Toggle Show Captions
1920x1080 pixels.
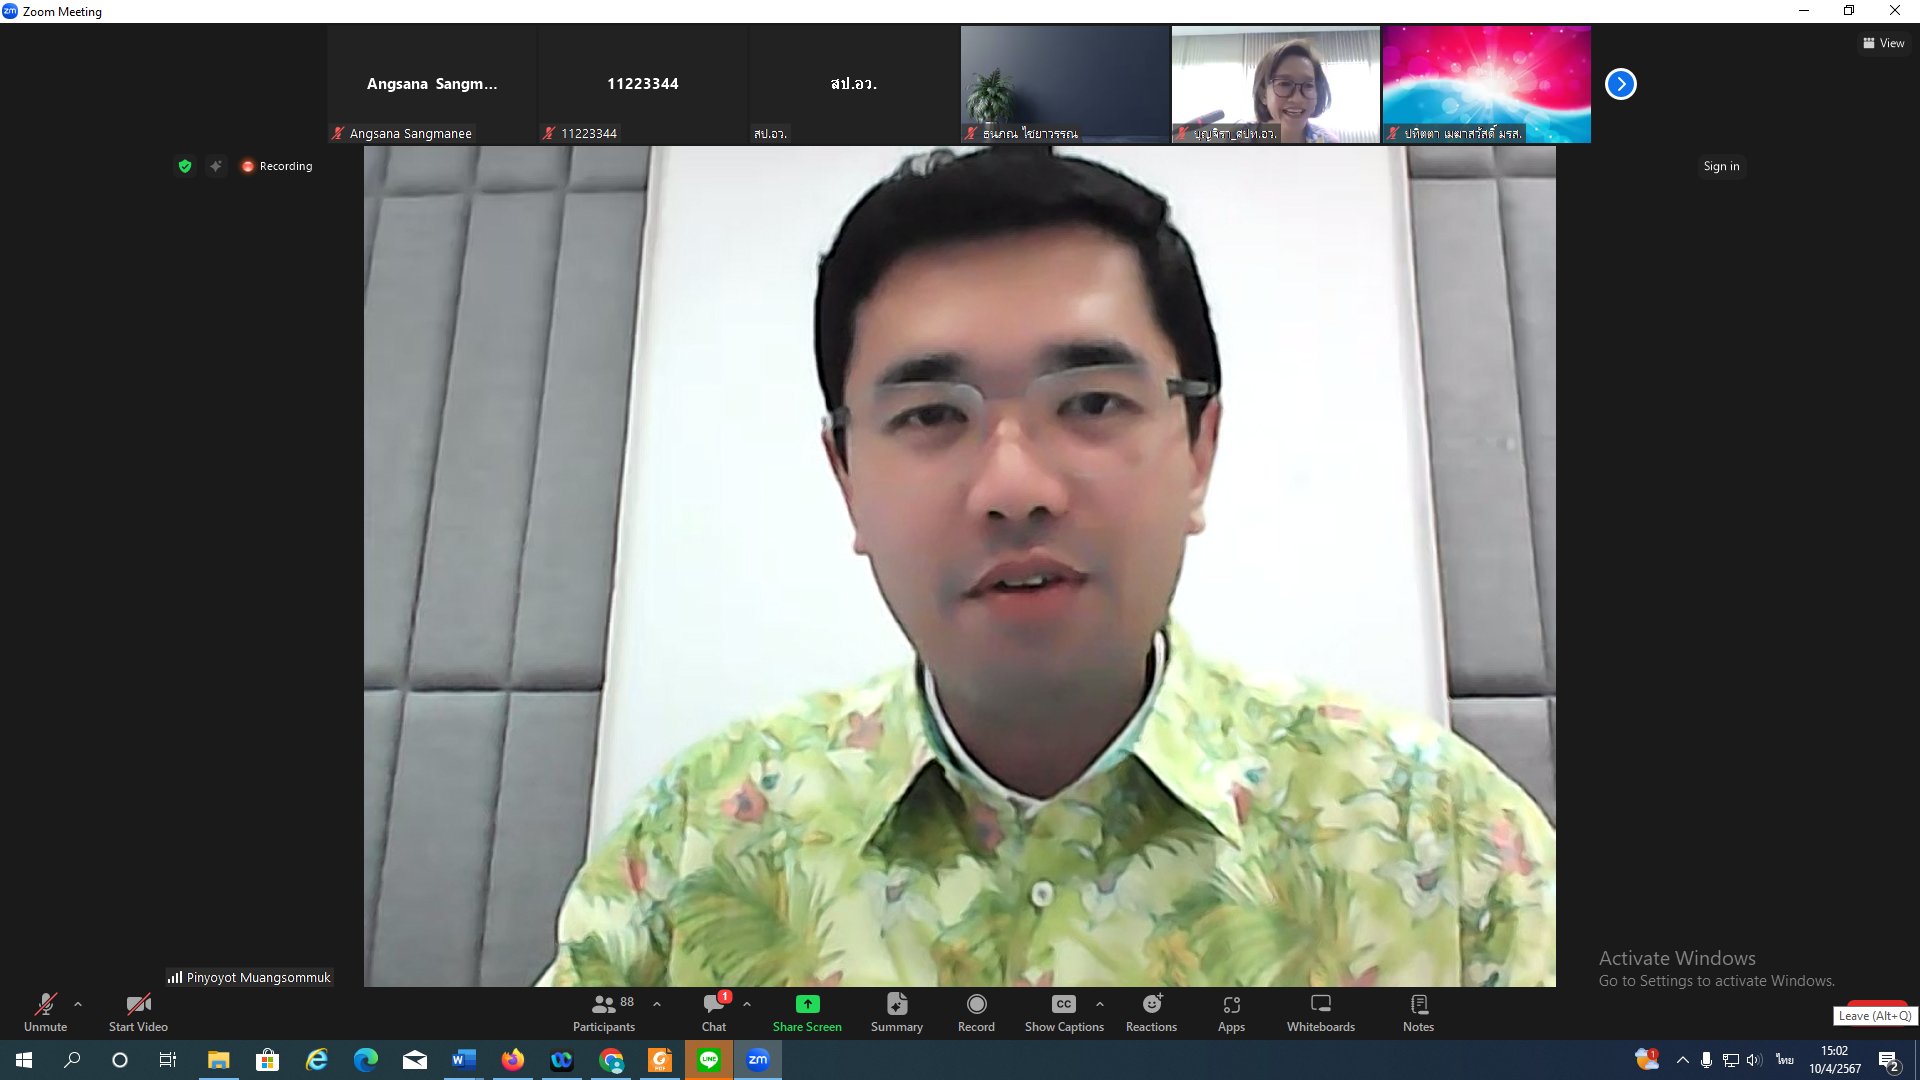pyautogui.click(x=1064, y=1012)
